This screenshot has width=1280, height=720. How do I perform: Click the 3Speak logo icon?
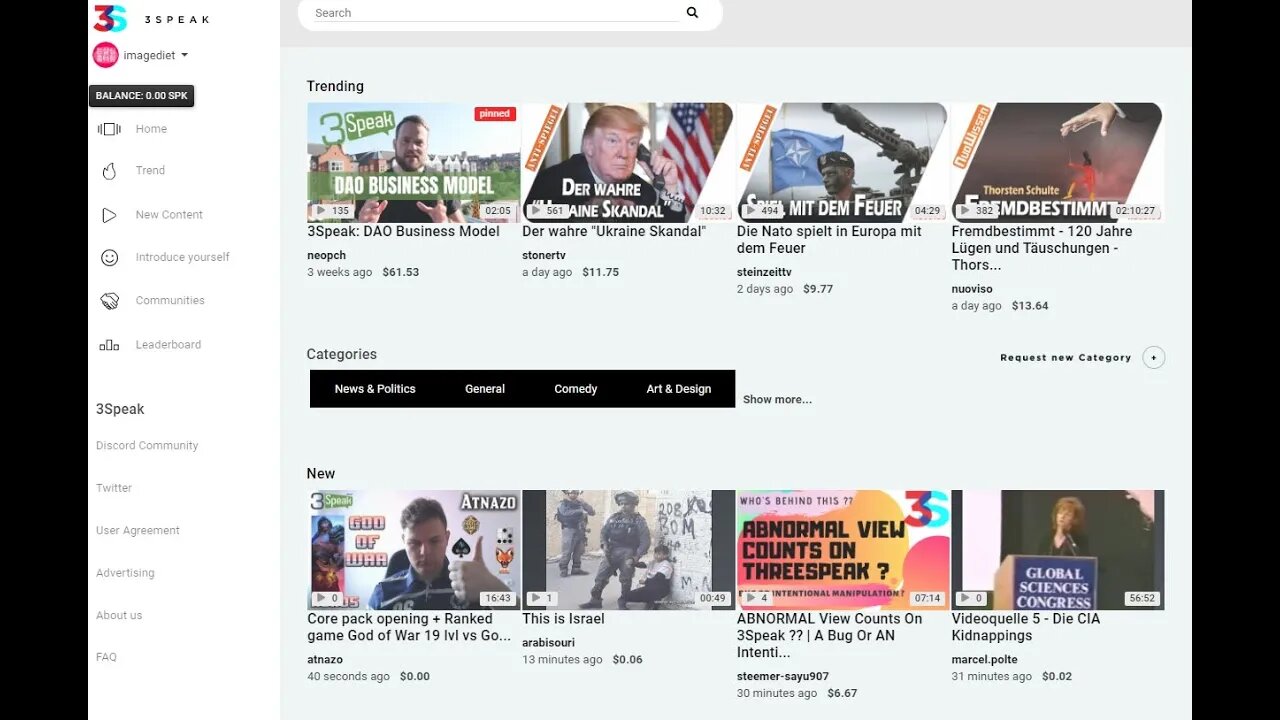(110, 18)
